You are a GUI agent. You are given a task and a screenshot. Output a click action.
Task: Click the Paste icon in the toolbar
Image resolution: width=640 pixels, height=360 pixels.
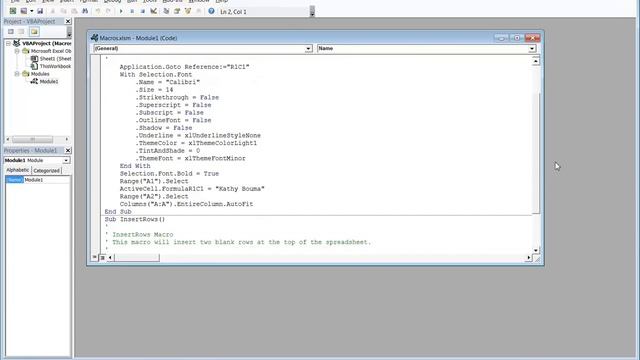[x=74, y=11]
